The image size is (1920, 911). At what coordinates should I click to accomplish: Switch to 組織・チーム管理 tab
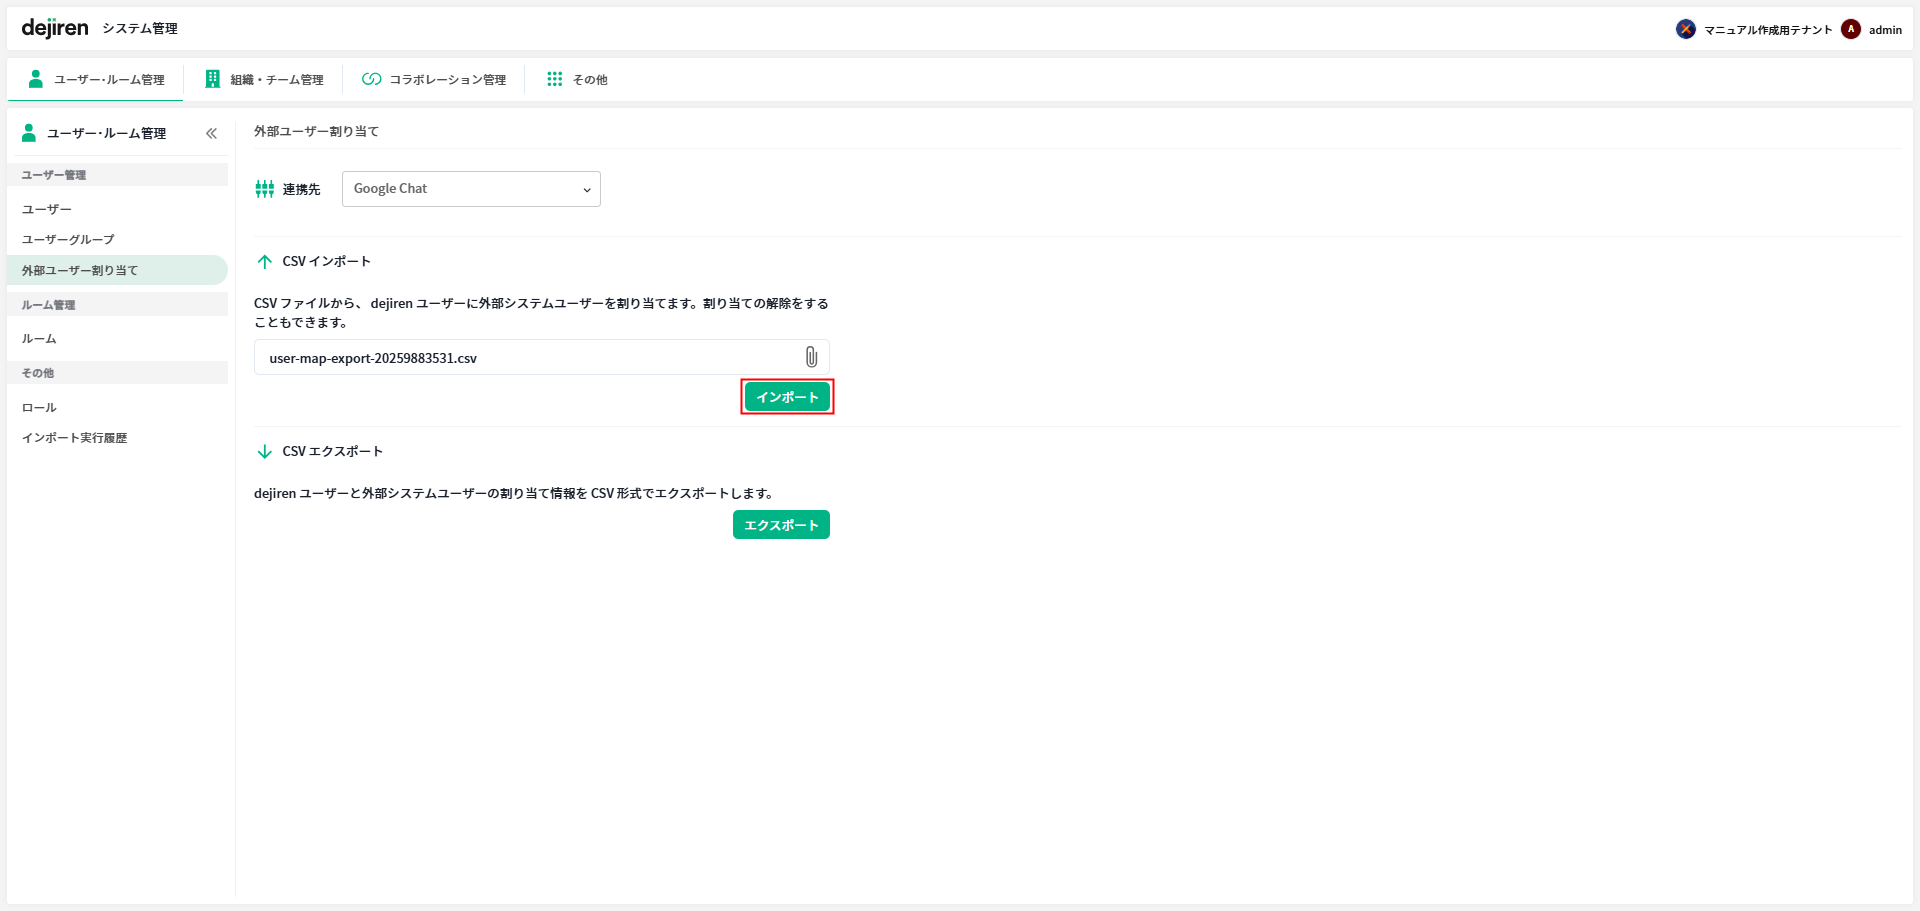tap(264, 80)
